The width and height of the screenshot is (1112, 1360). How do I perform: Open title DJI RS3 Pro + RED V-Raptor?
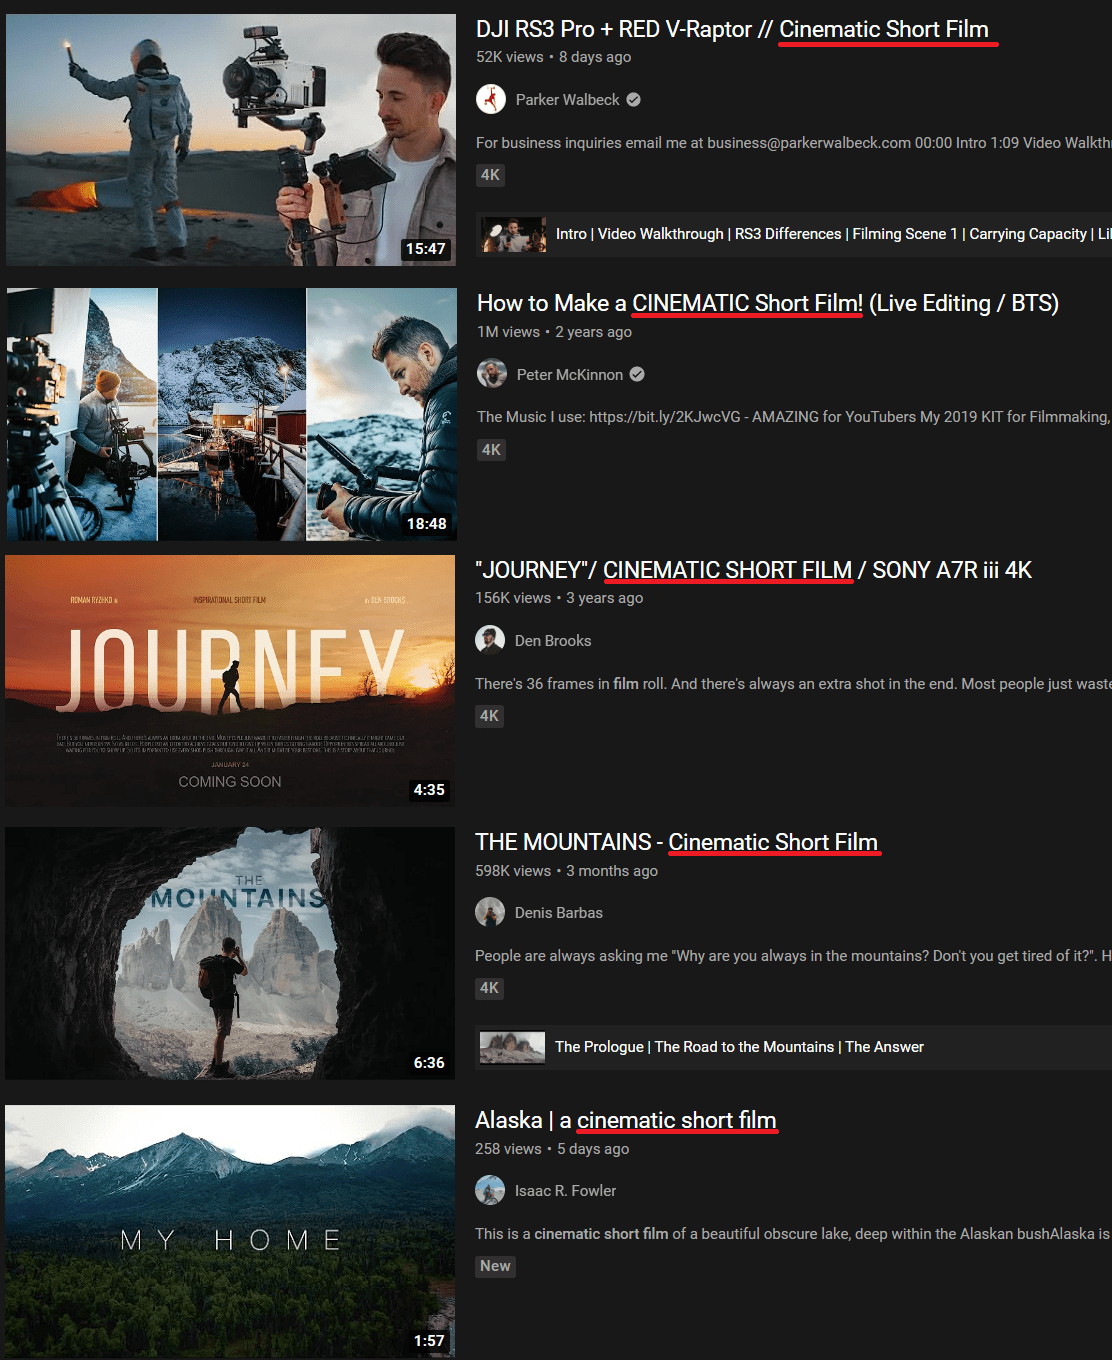point(733,30)
